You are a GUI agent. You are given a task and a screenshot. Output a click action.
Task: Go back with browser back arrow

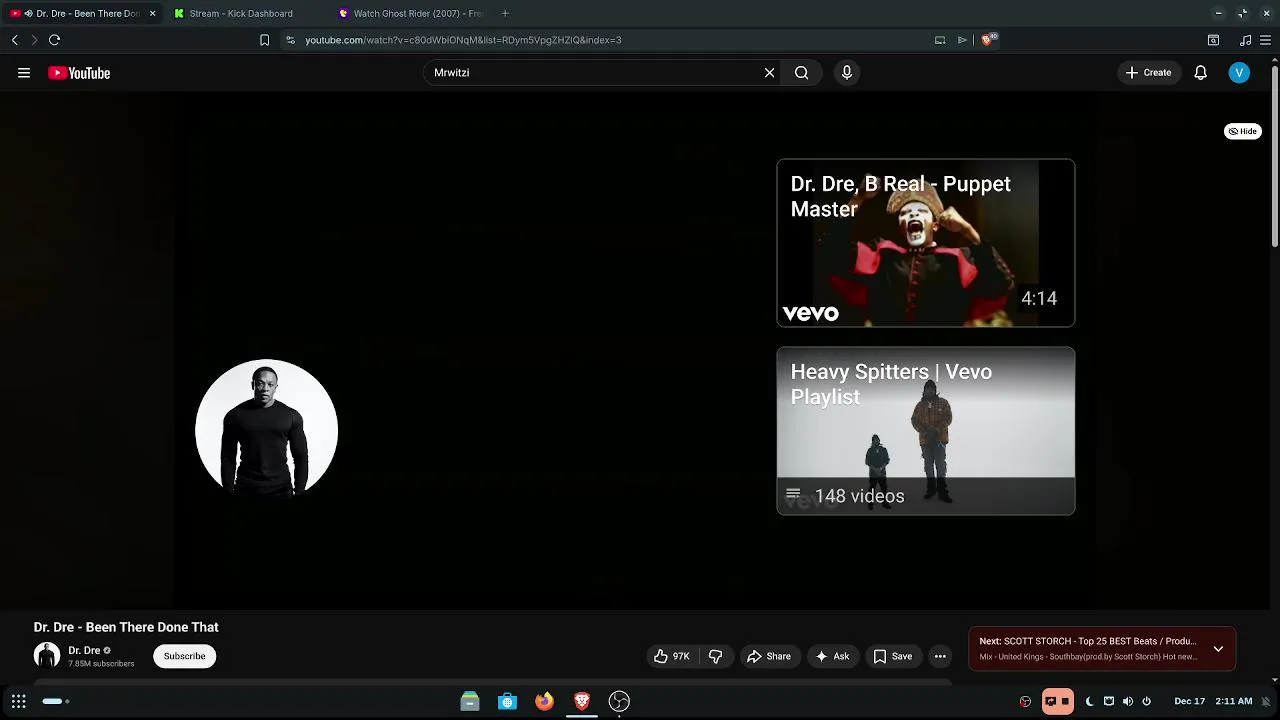point(14,40)
